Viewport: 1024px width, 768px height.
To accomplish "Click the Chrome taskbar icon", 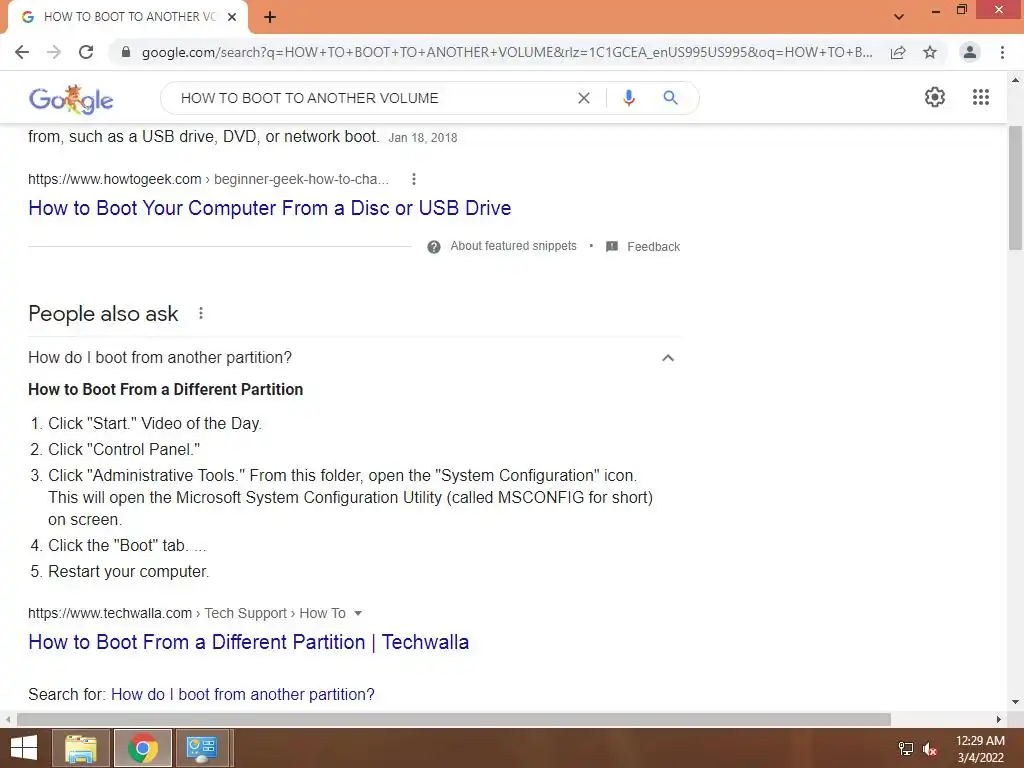I will 142,748.
